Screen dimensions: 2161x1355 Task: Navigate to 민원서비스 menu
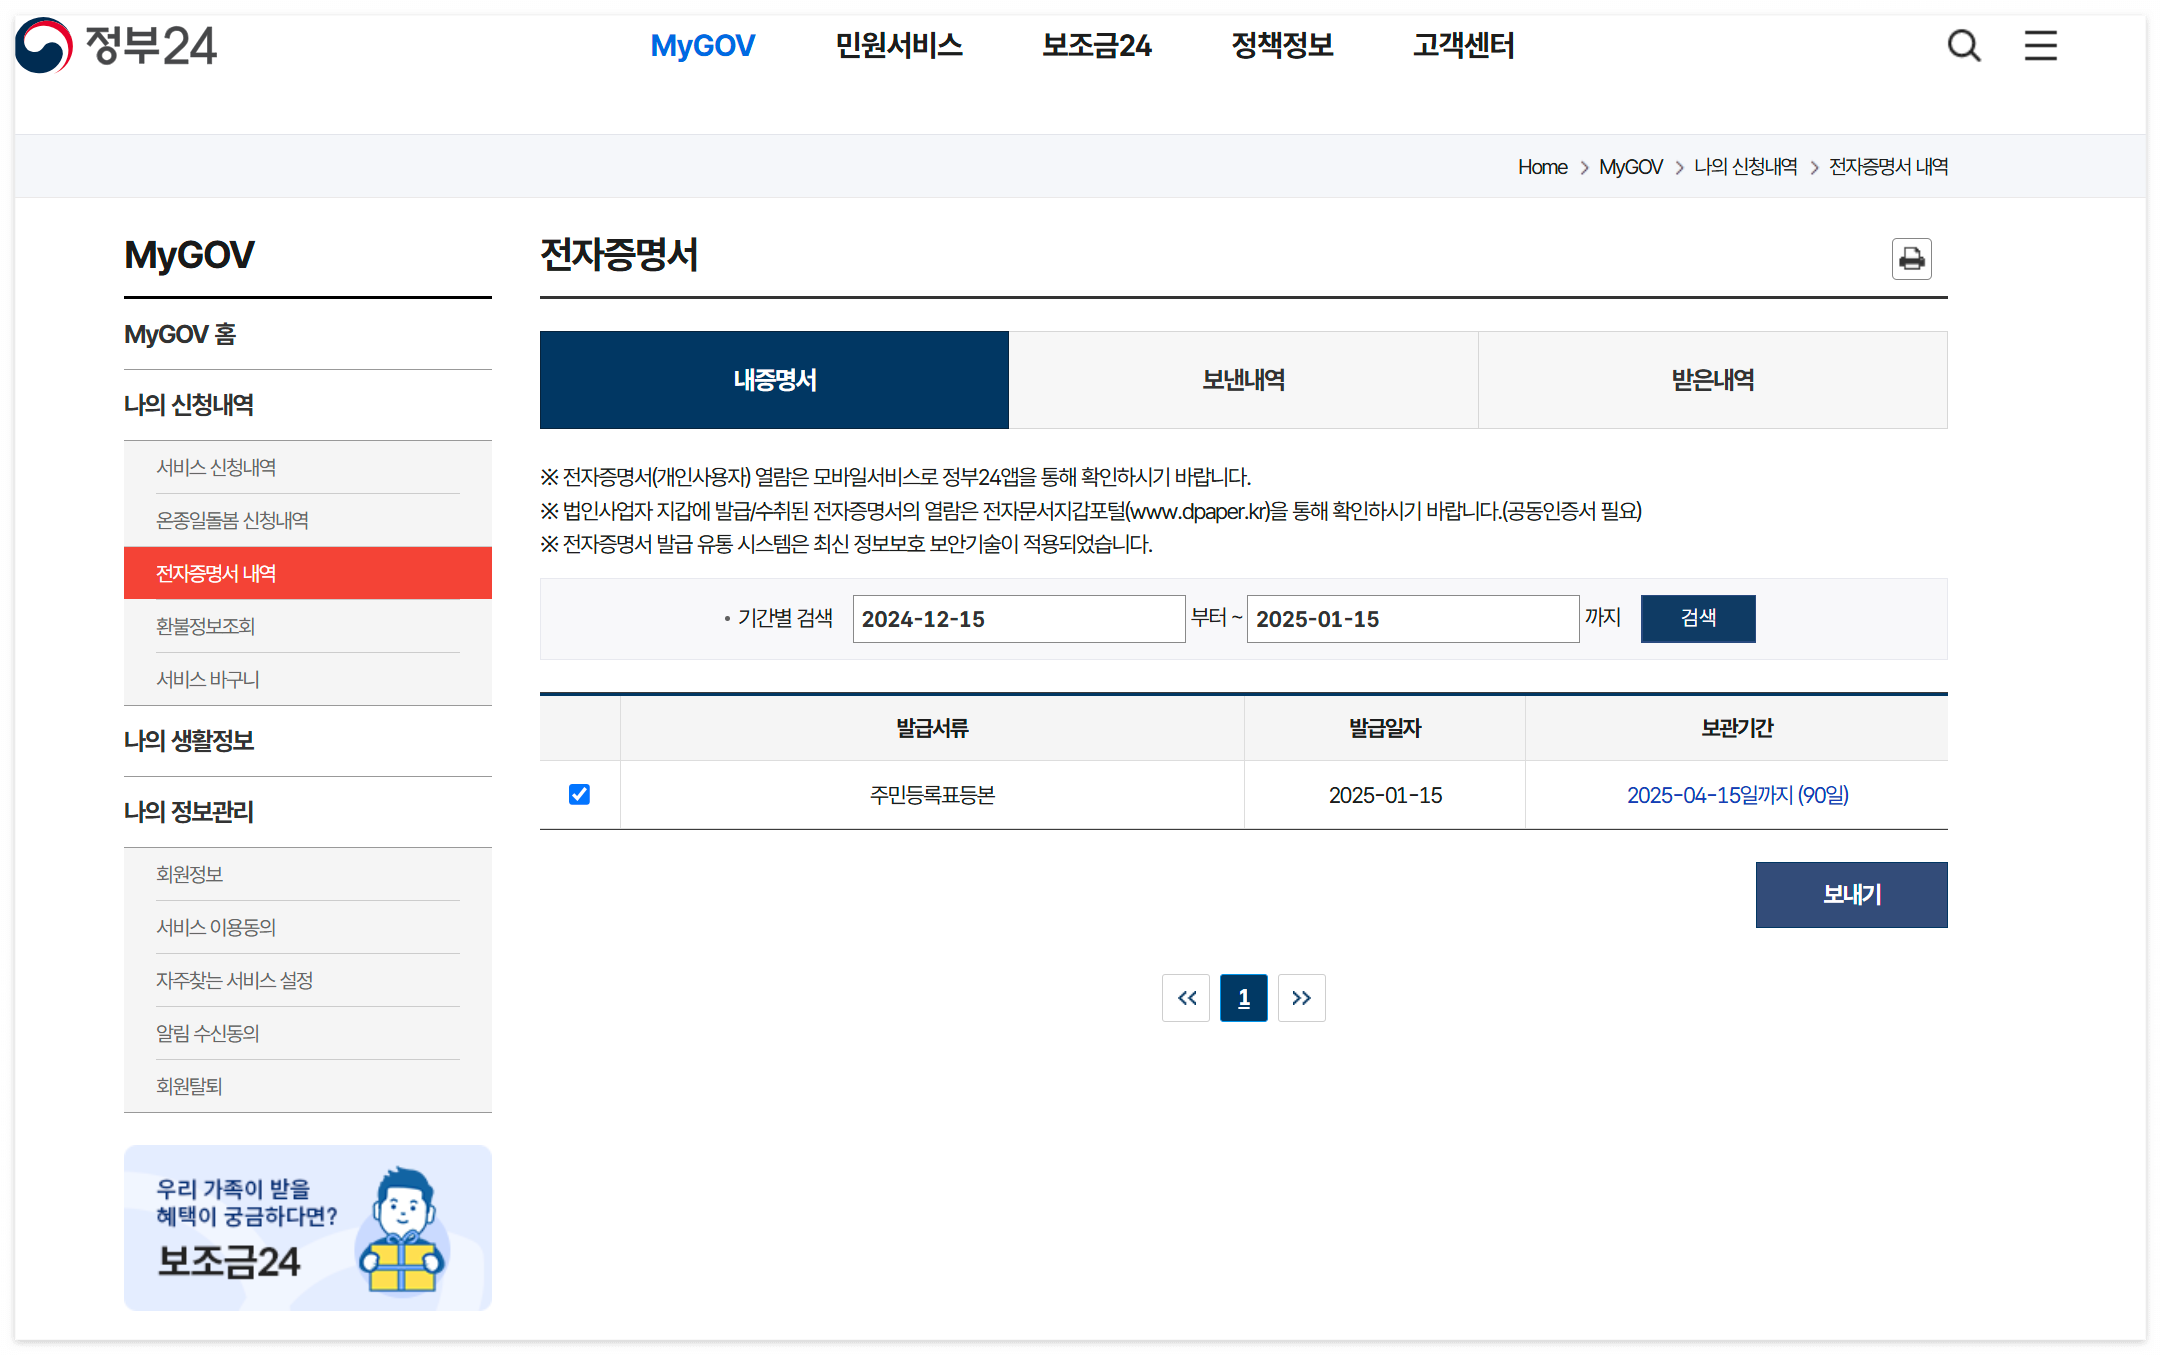click(x=898, y=45)
